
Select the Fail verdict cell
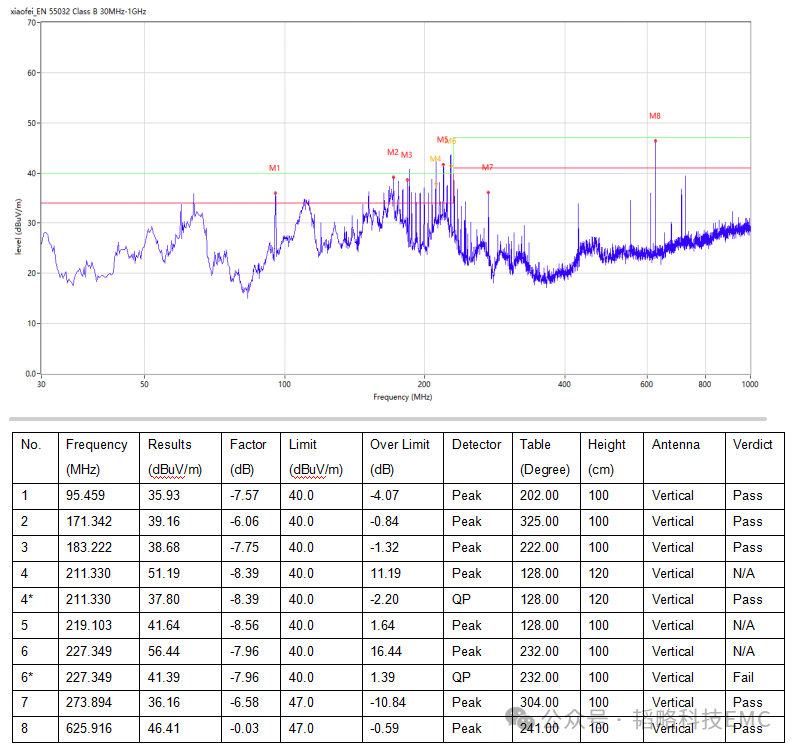(743, 677)
